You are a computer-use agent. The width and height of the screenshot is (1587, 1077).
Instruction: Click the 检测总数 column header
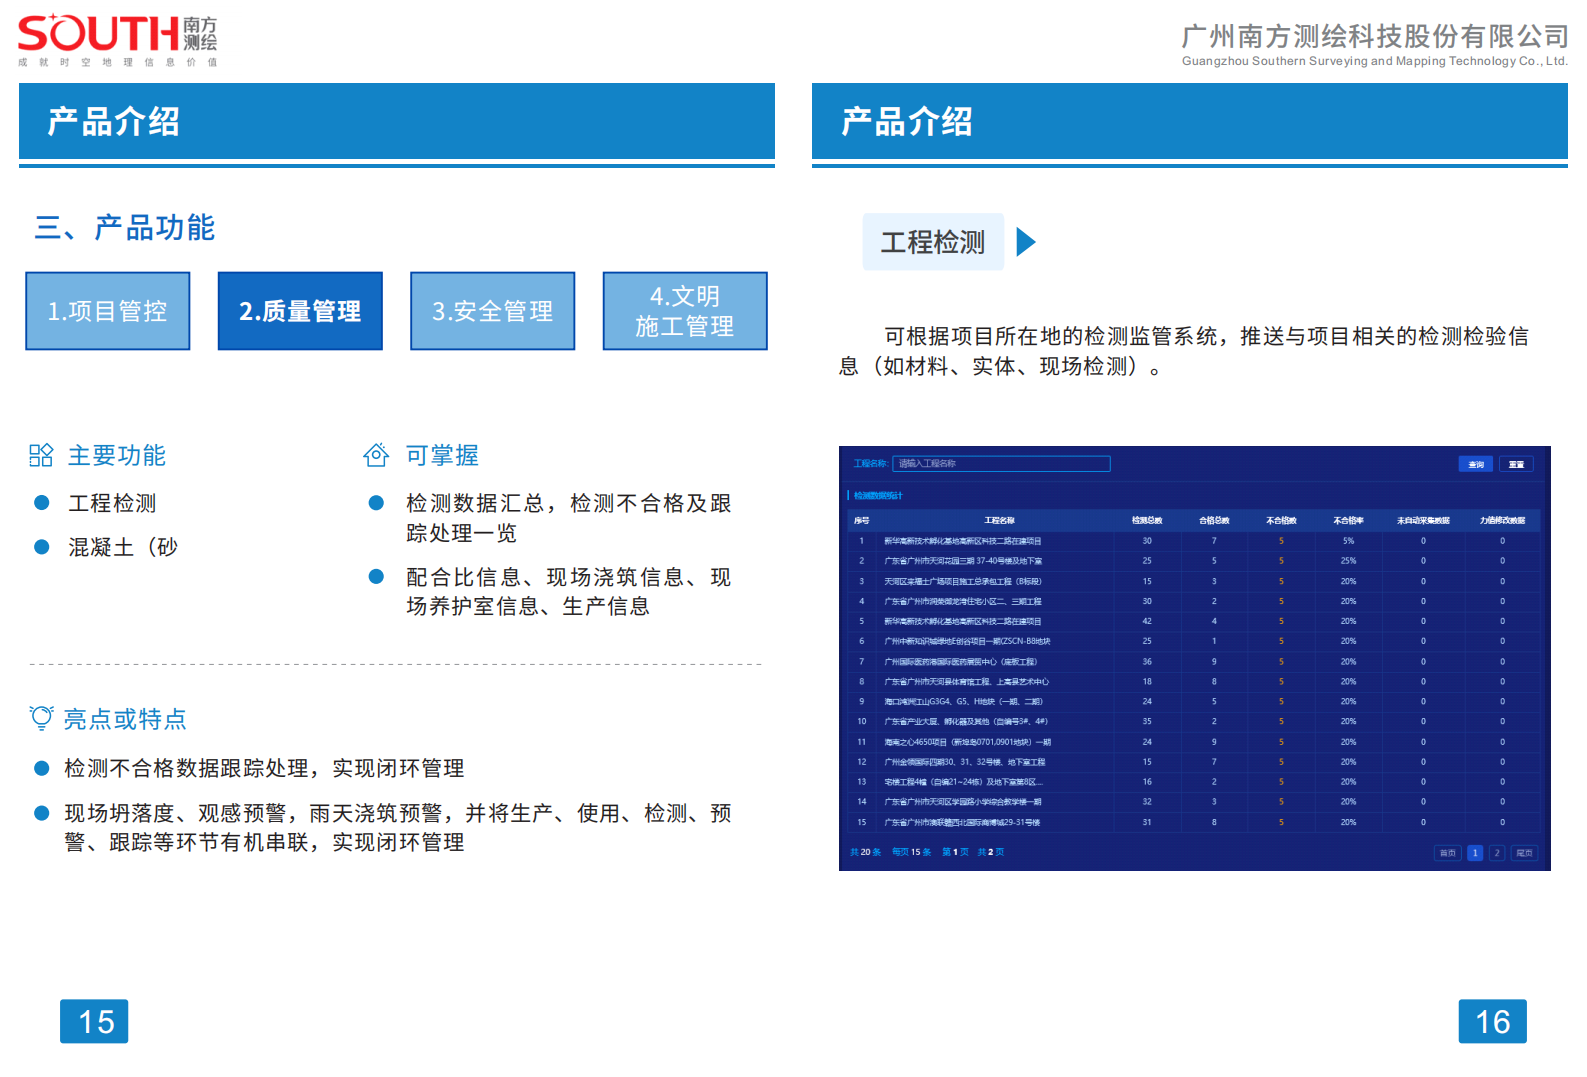pos(1147,521)
